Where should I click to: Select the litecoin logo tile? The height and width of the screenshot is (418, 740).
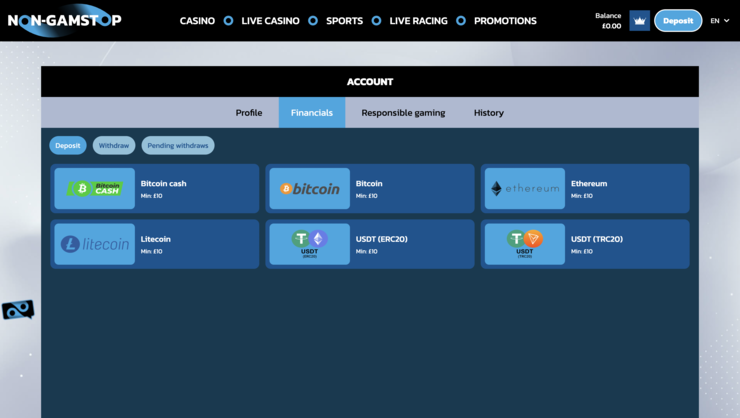pyautogui.click(x=94, y=244)
